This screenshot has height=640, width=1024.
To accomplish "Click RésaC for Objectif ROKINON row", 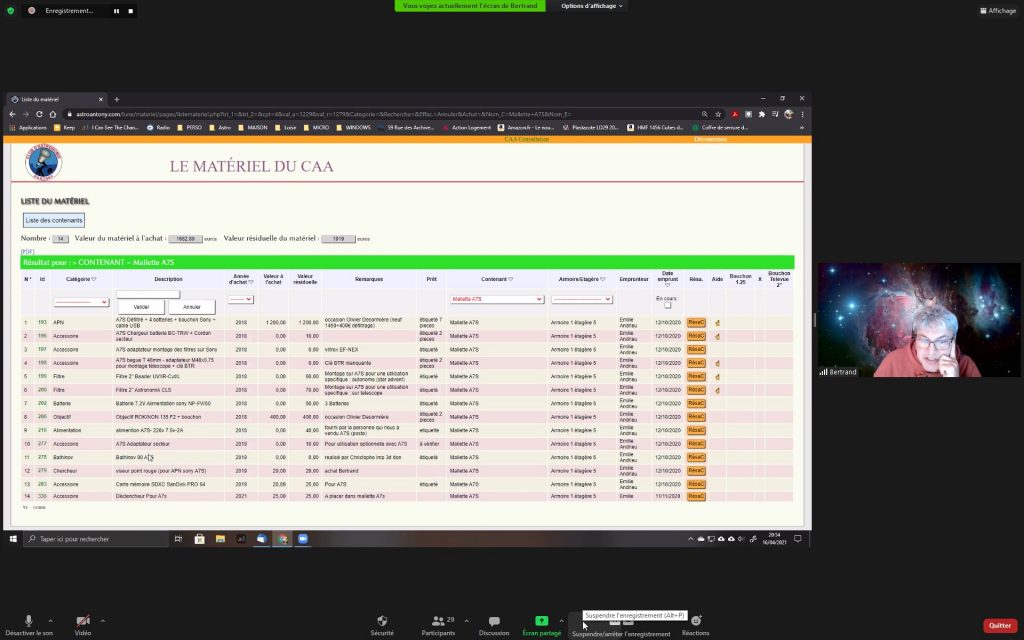I will tap(696, 417).
